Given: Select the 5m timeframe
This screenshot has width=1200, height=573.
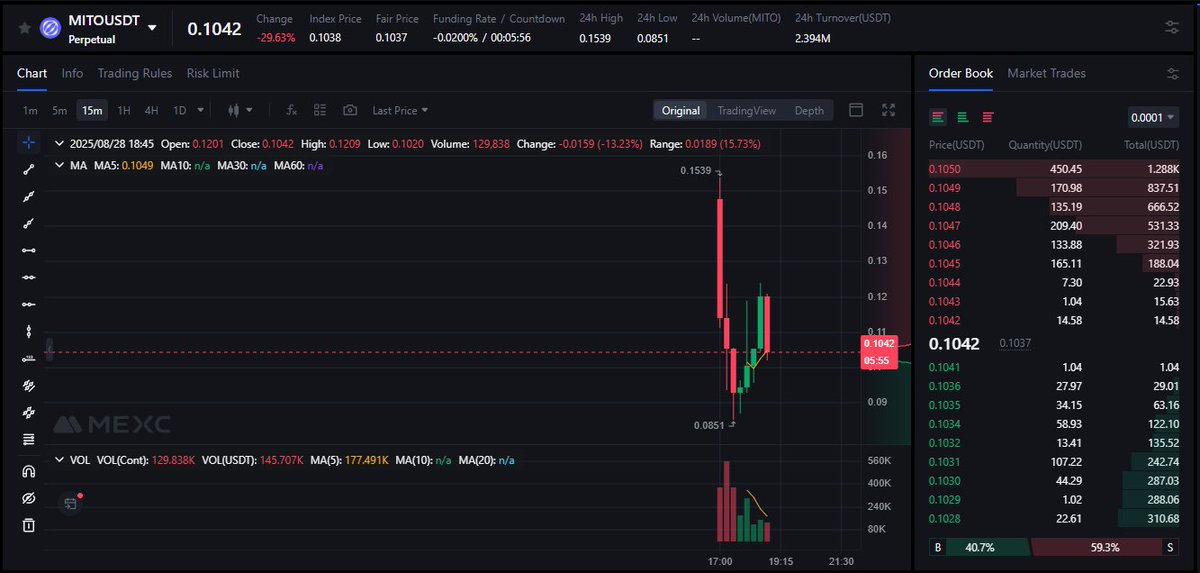Looking at the screenshot, I should point(60,110).
